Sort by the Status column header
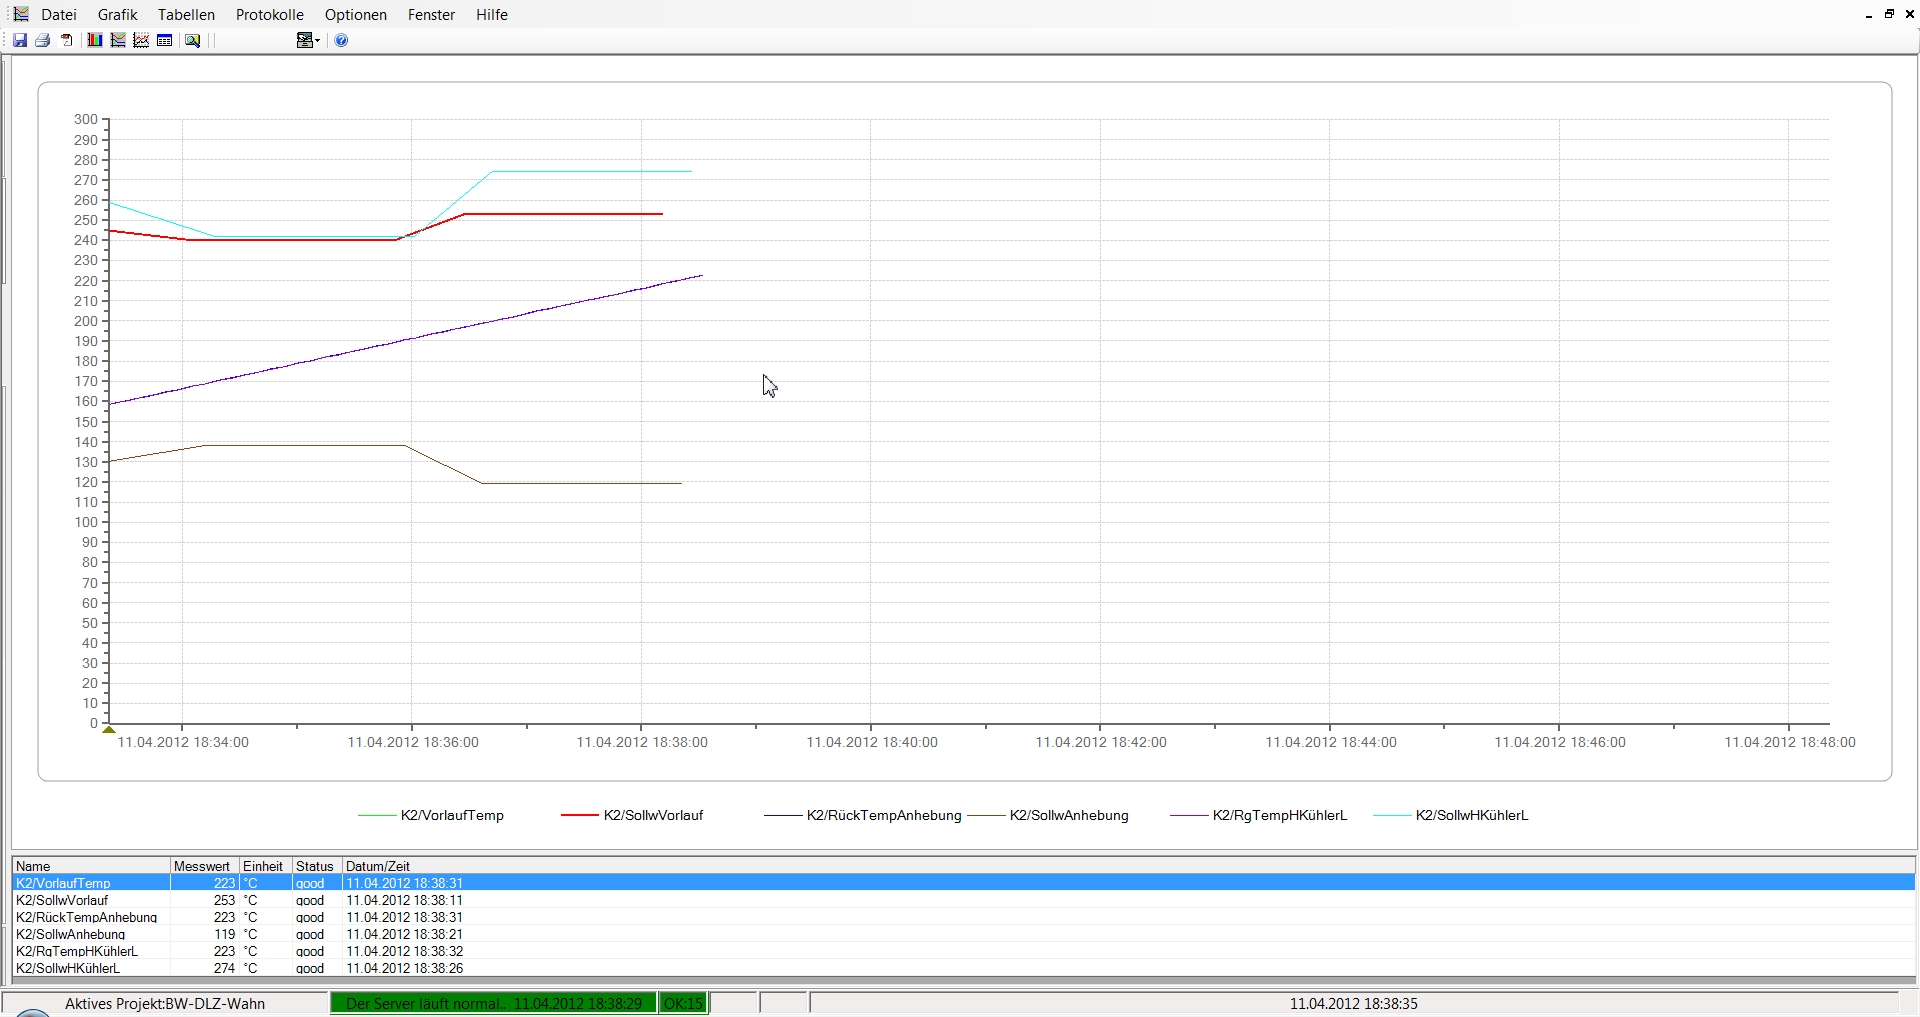 [316, 866]
